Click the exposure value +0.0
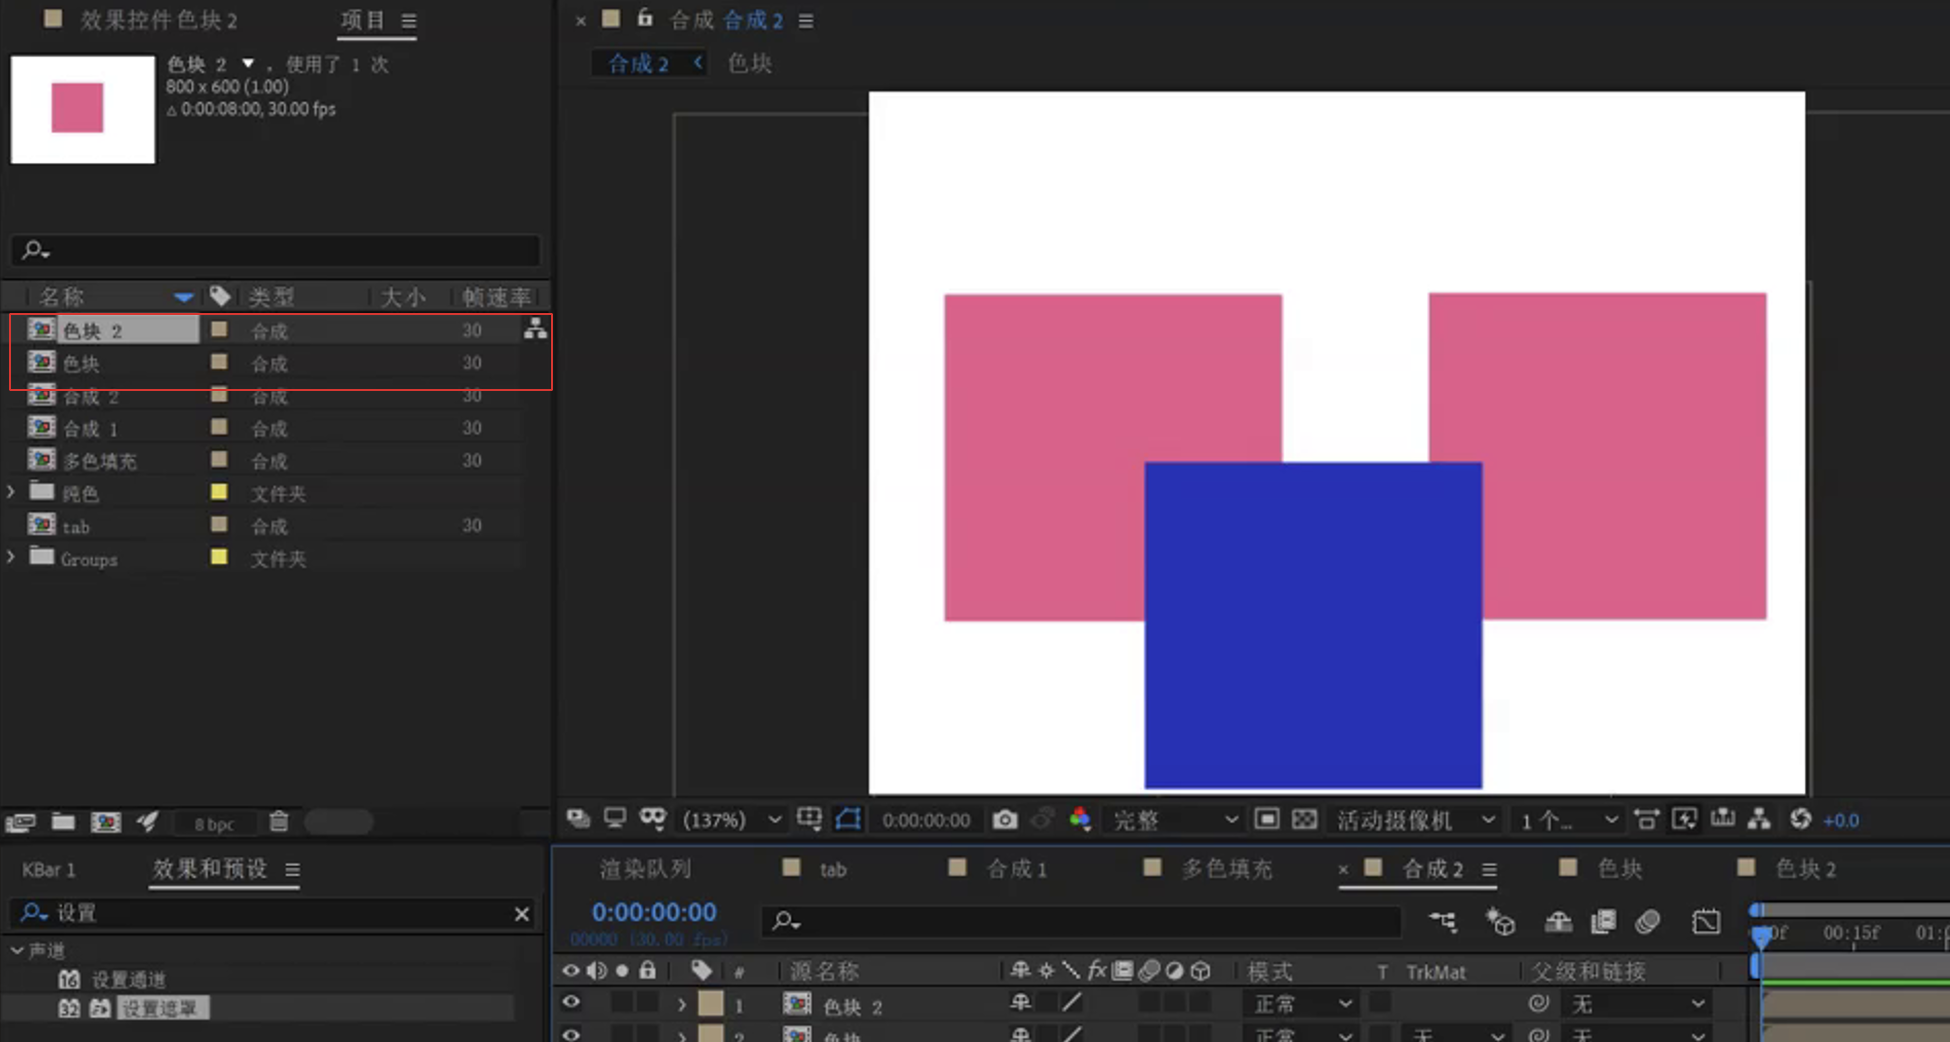Image resolution: width=1950 pixels, height=1042 pixels. point(1841,820)
